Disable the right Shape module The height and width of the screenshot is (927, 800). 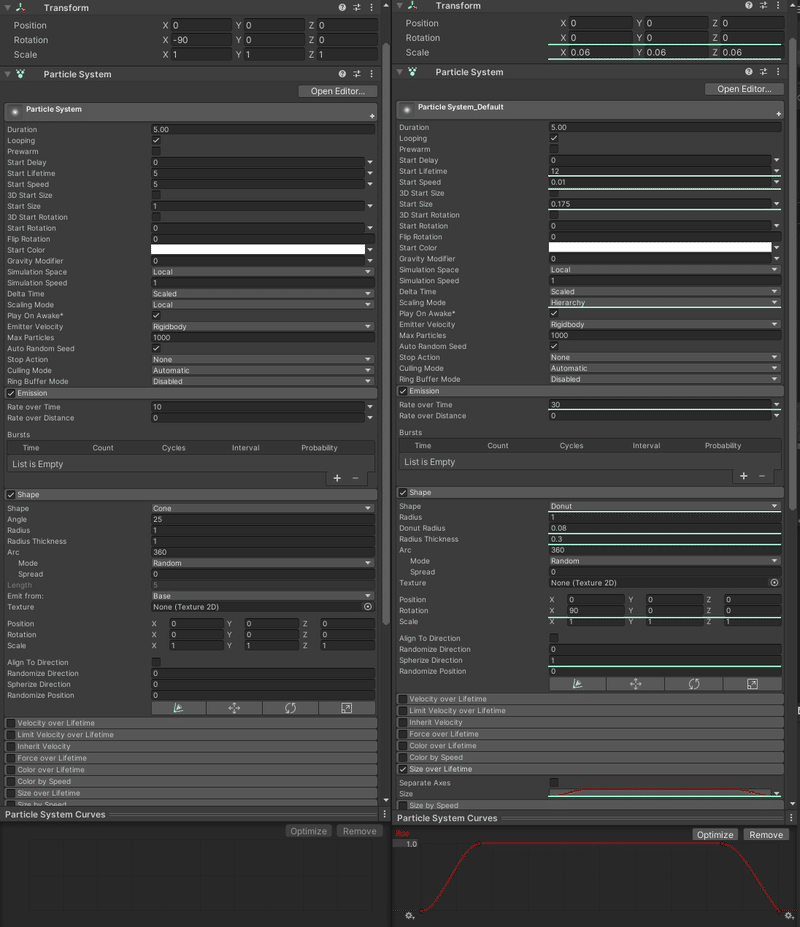tap(403, 492)
